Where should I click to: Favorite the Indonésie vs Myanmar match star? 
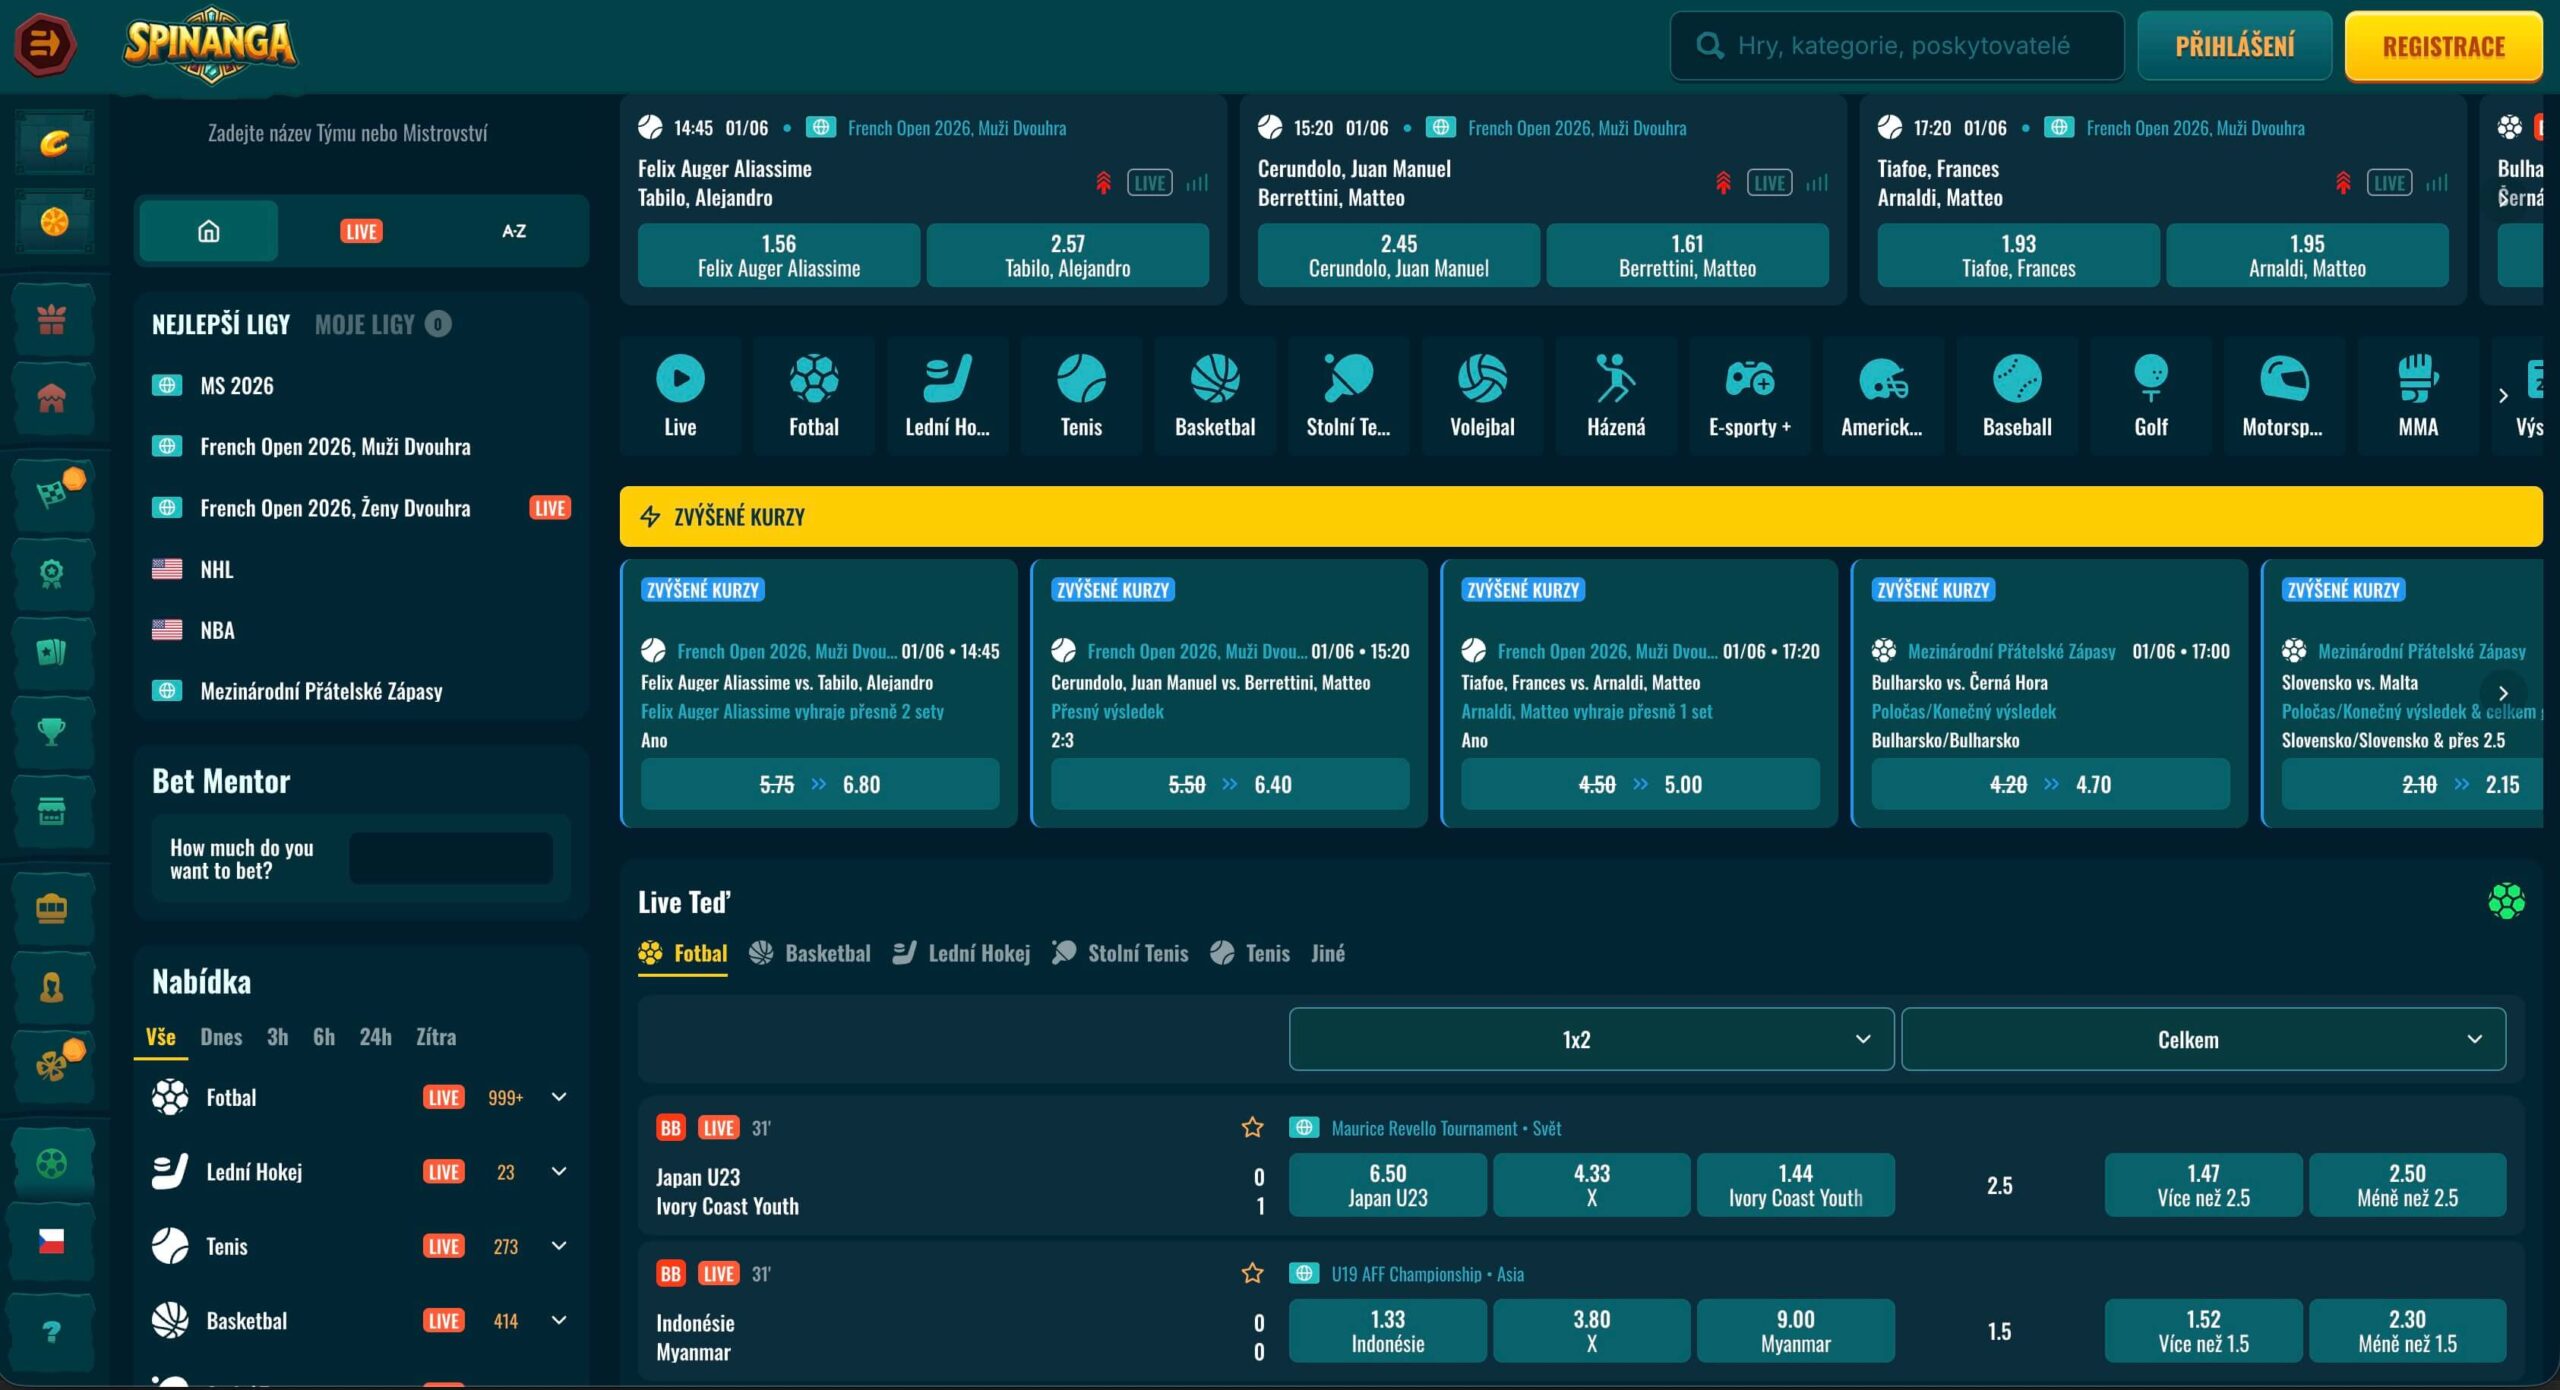coord(1252,1273)
